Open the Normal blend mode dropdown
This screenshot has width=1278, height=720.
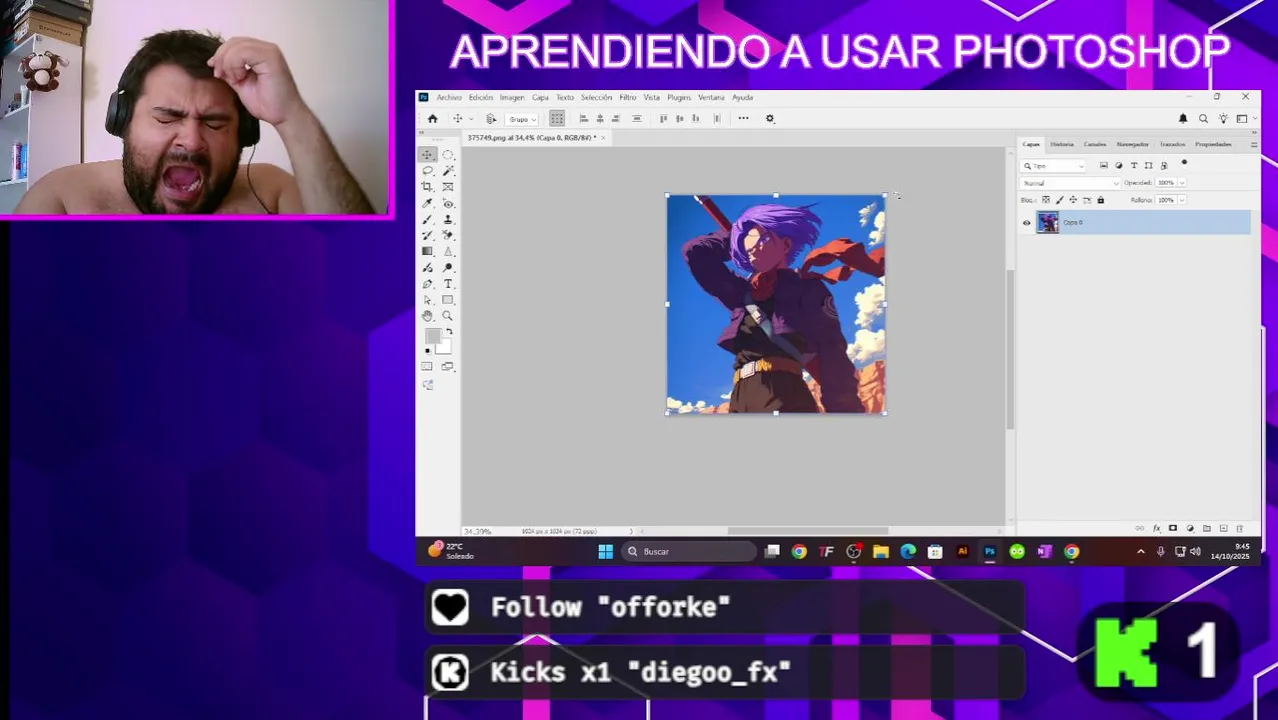[x=1070, y=183]
